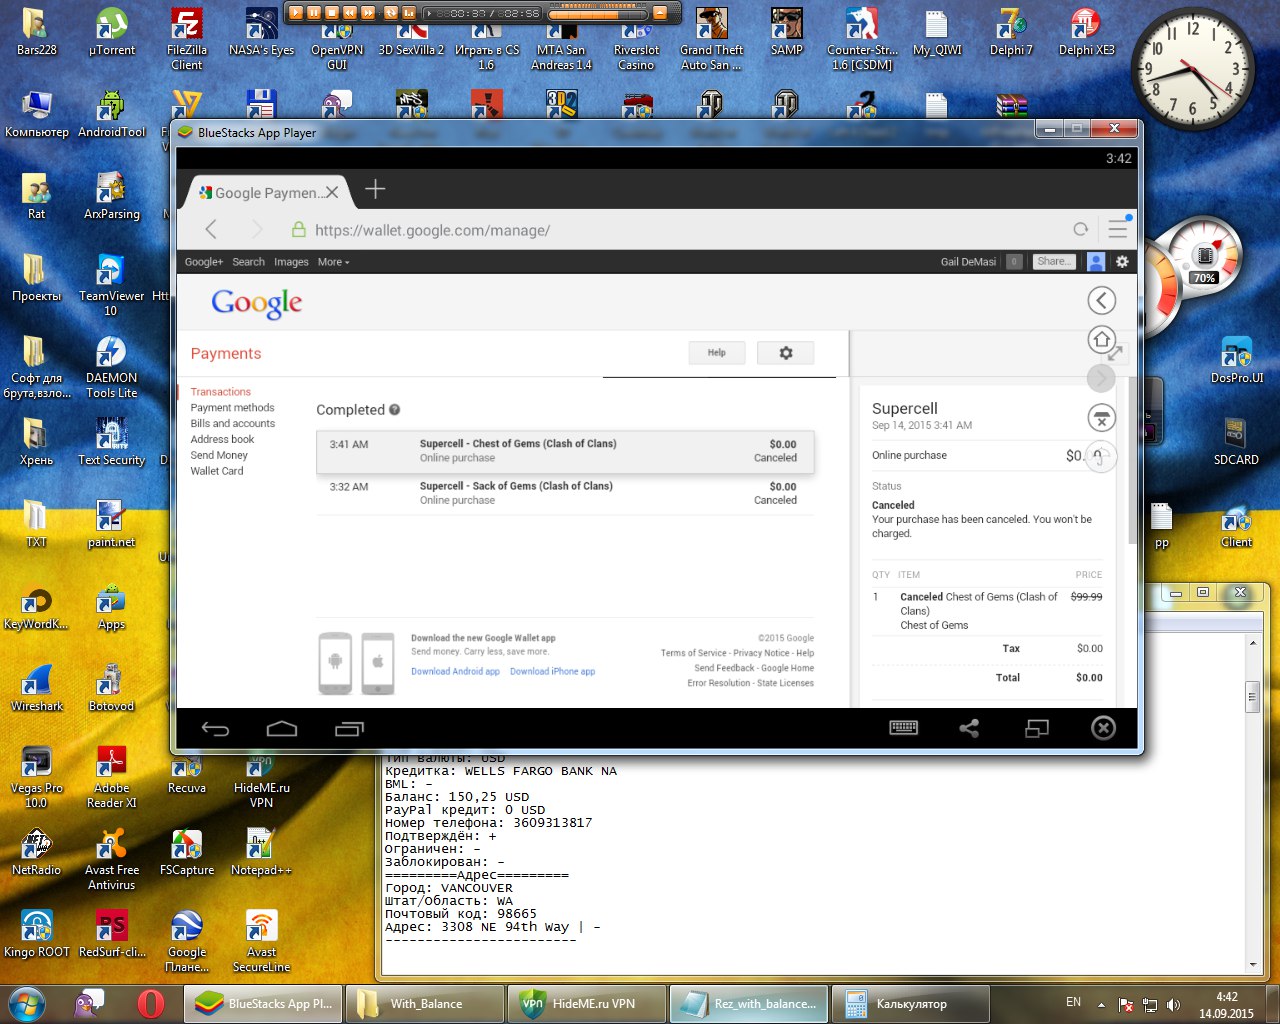The image size is (1280, 1024).
Task: Expand the More dropdown in Google bar
Action: pos(333,262)
